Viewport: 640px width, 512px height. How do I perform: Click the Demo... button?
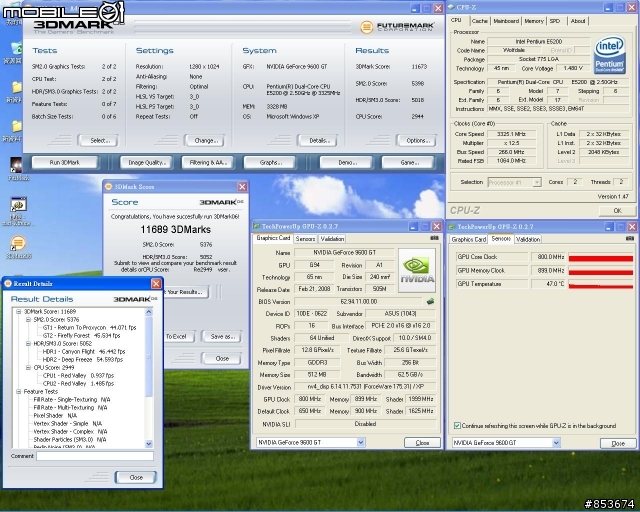point(346,162)
